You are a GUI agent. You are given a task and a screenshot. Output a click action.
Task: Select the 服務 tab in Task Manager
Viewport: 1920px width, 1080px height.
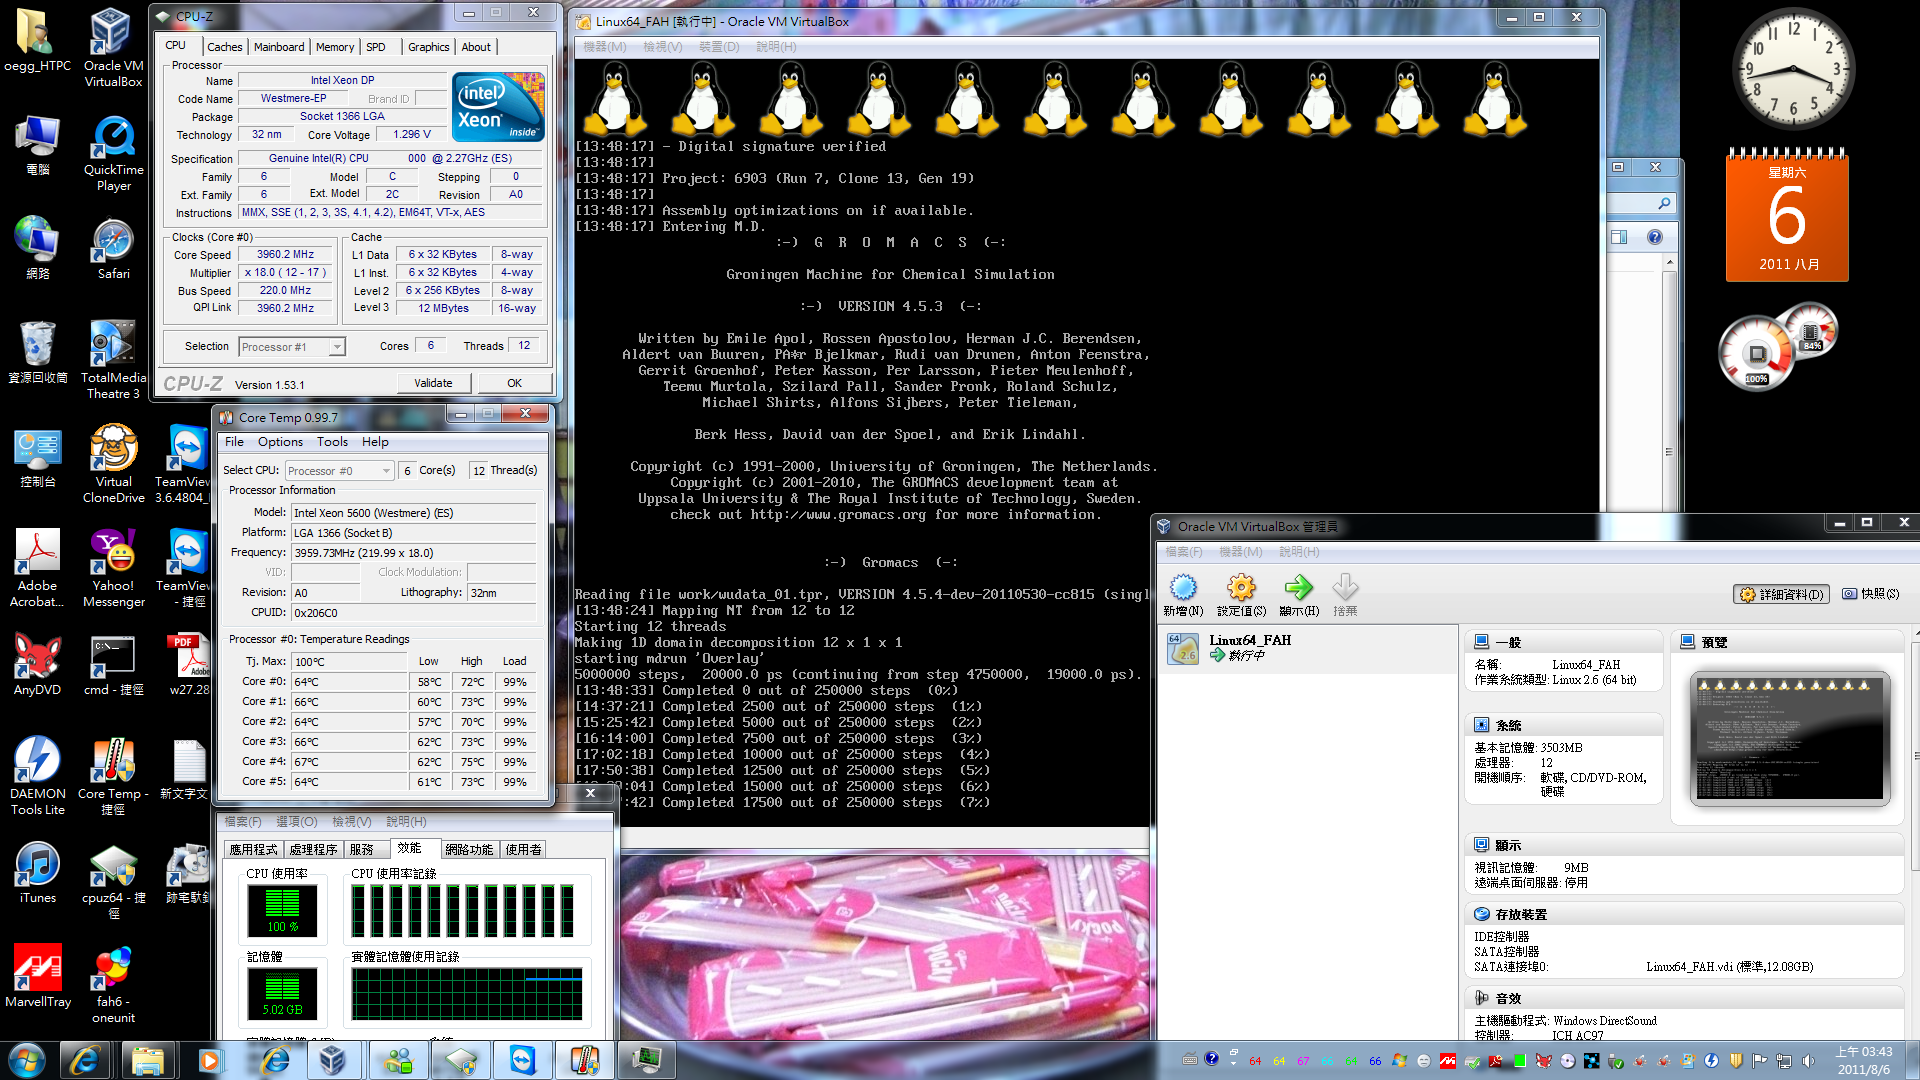pyautogui.click(x=362, y=849)
